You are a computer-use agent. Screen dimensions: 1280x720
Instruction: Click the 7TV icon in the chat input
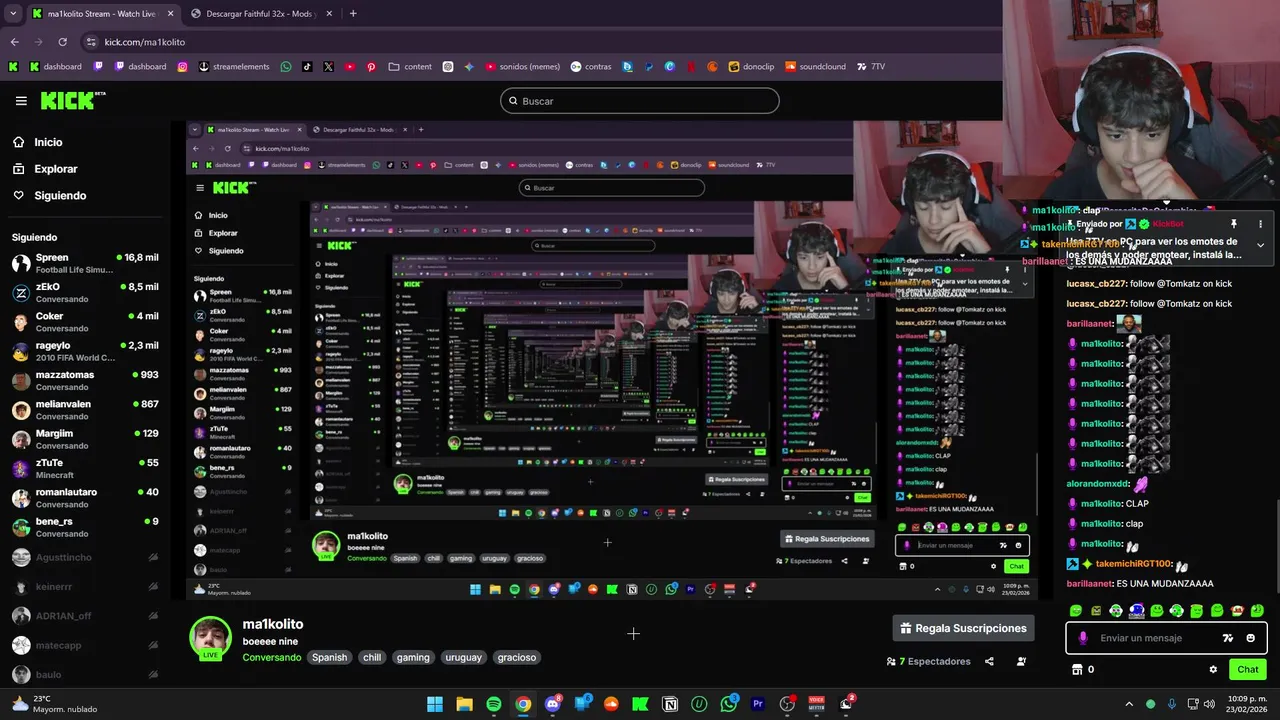1228,638
